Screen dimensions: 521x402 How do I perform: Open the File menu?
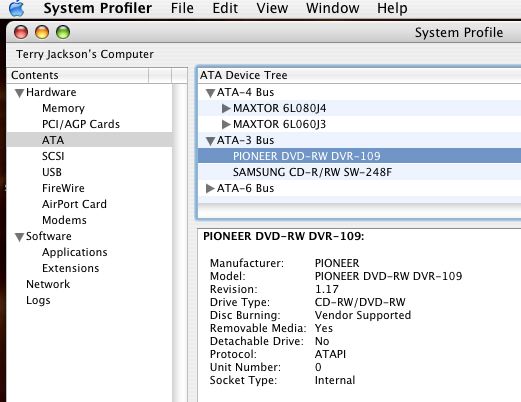point(182,8)
